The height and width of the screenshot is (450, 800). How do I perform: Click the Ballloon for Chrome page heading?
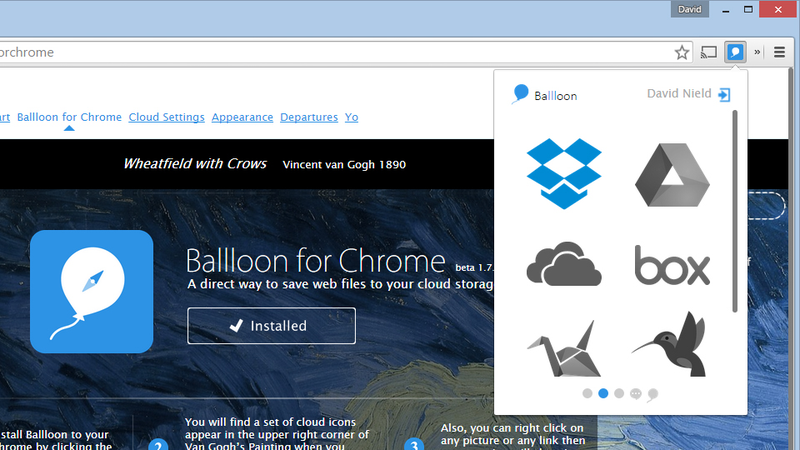[315, 261]
